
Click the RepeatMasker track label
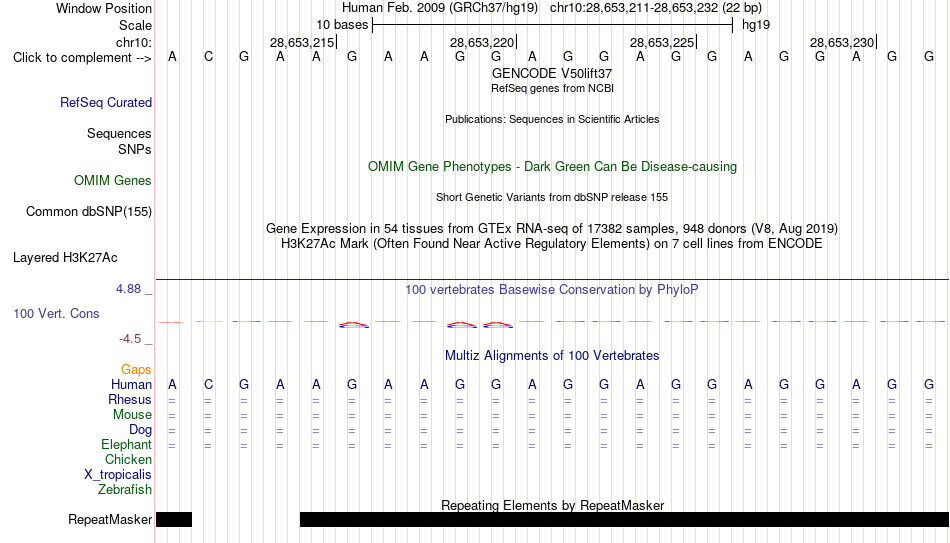pos(110,519)
